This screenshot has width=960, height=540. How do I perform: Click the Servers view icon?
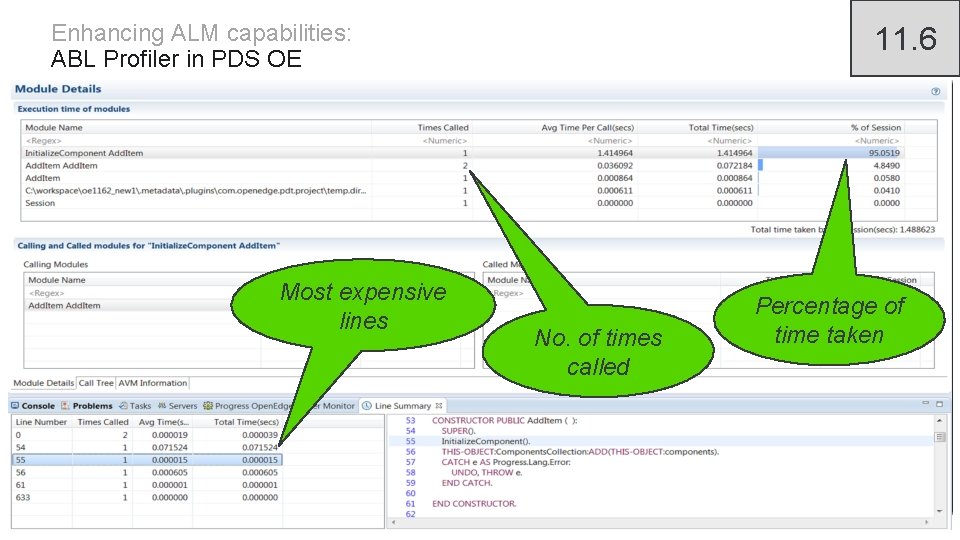click(162, 405)
